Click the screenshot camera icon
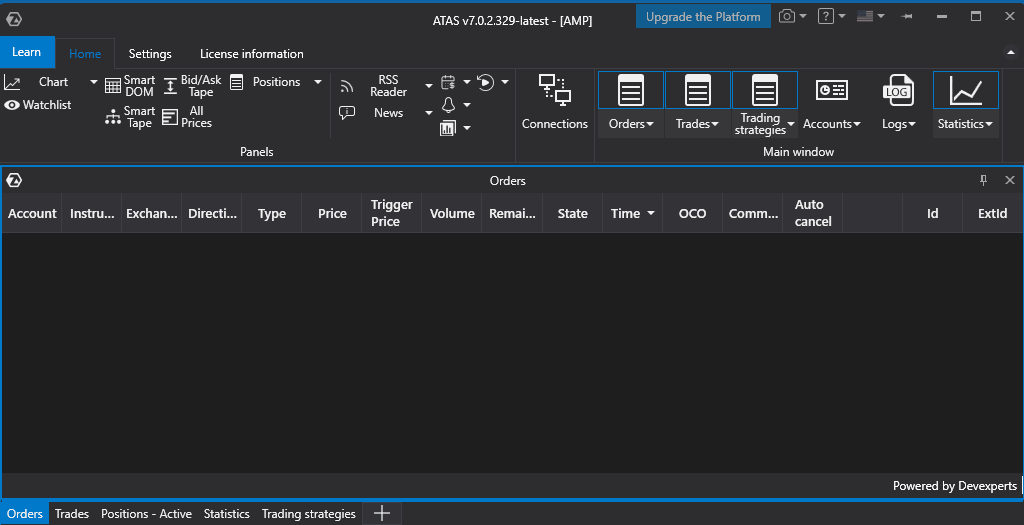 pos(787,16)
